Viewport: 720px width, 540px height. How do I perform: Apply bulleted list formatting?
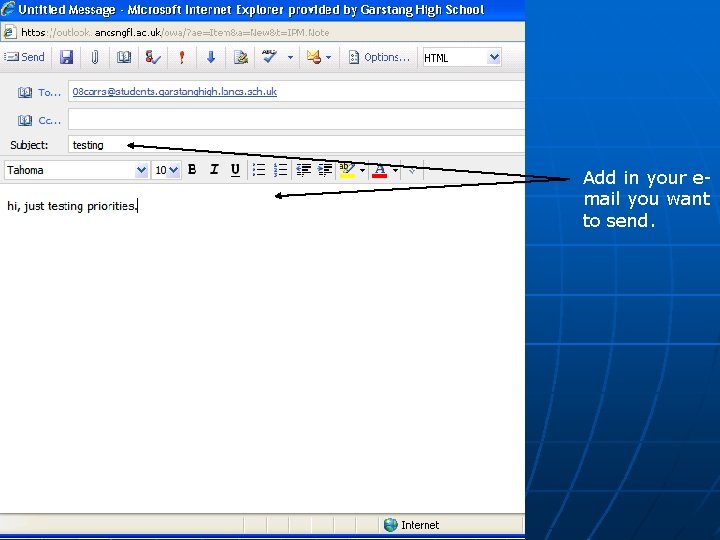(x=259, y=170)
